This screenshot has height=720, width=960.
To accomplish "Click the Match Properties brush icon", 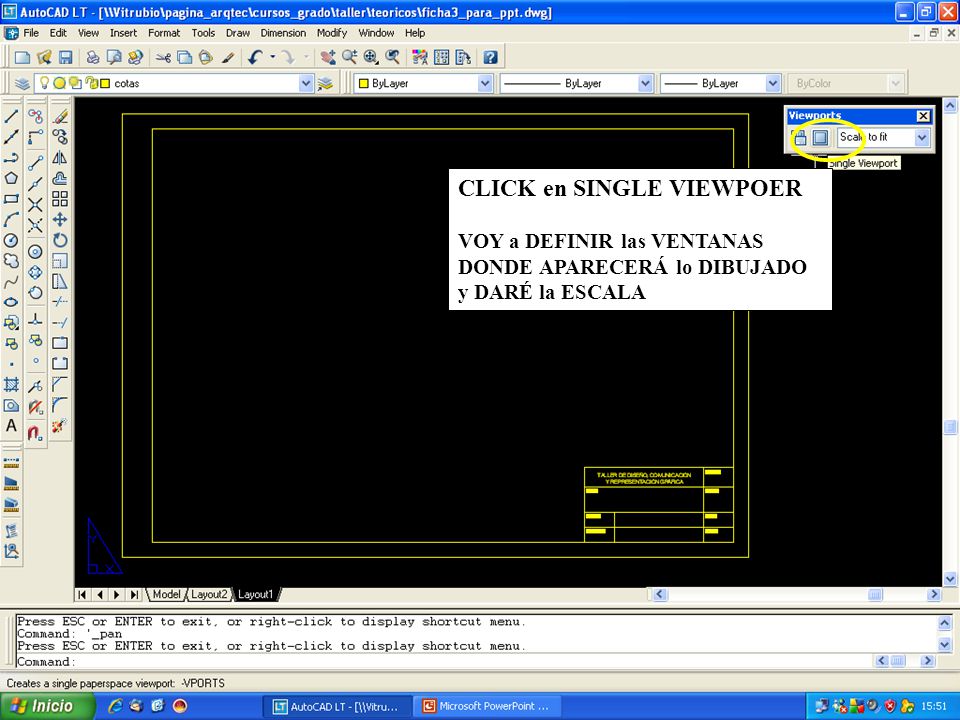I will tap(228, 58).
